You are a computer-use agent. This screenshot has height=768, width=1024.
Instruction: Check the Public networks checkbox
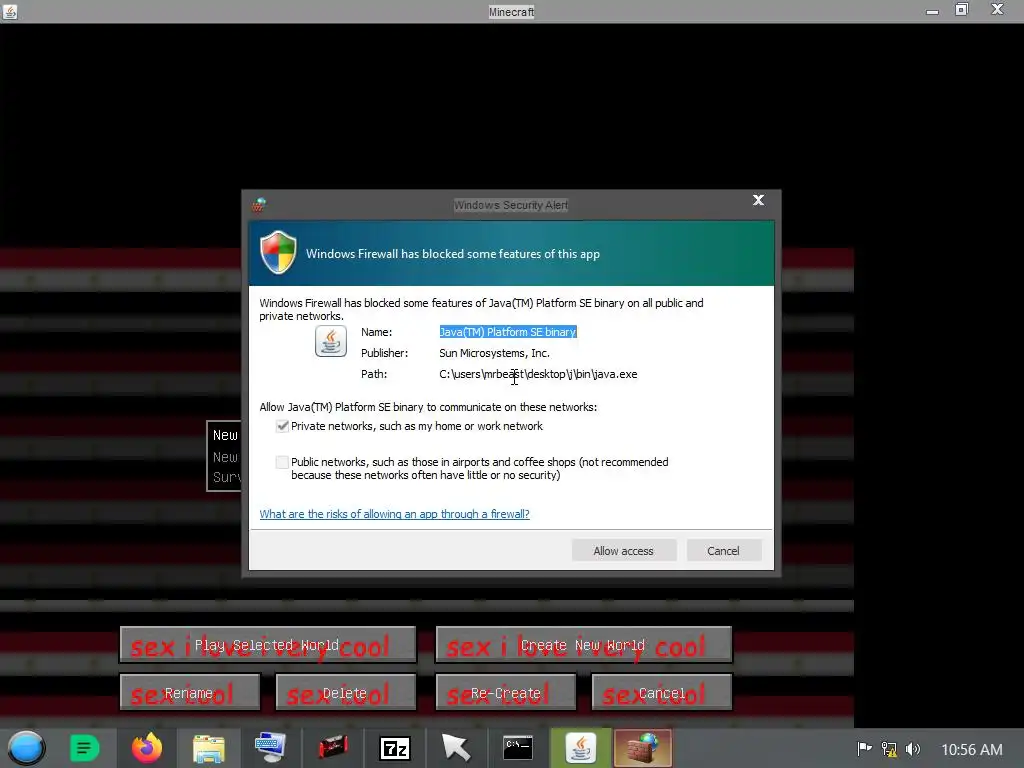[x=282, y=462]
